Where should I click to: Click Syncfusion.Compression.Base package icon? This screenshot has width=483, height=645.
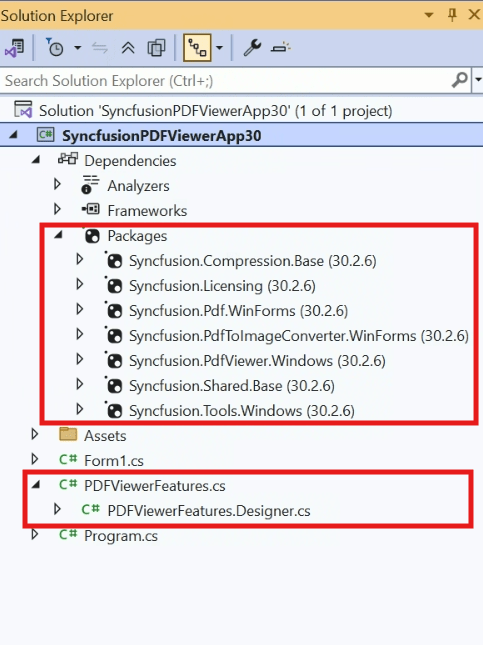[114, 260]
